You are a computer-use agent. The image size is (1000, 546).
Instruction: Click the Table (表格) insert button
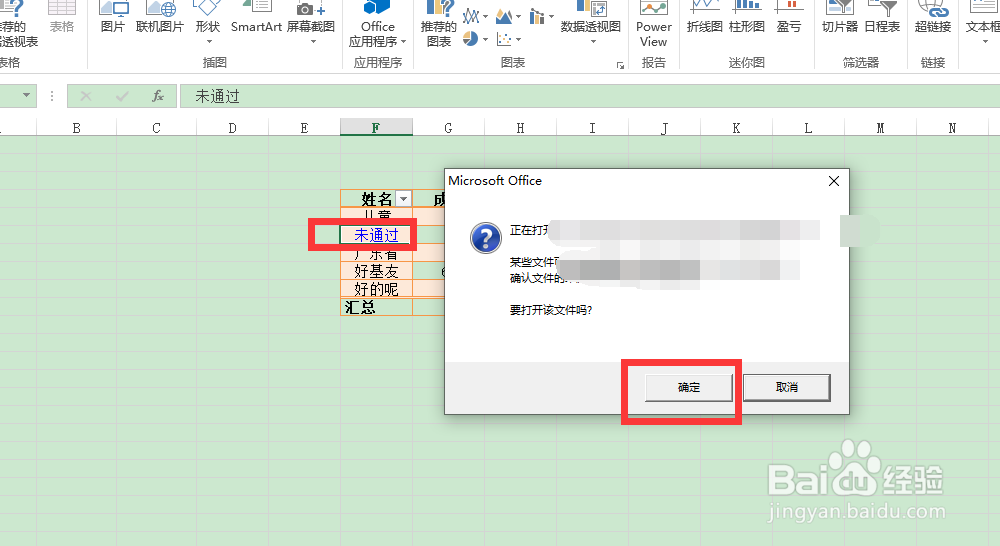pos(62,17)
